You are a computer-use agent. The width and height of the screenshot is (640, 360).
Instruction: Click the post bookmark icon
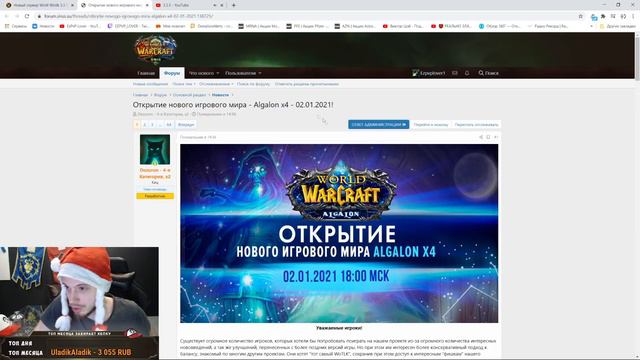pos(488,137)
